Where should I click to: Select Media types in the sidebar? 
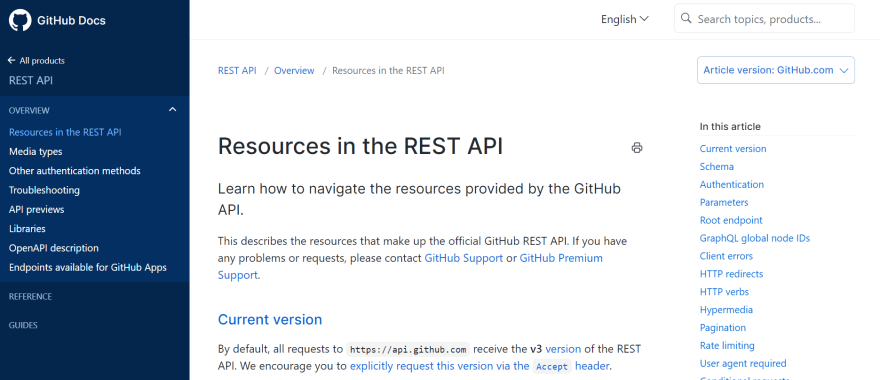pyautogui.click(x=35, y=152)
